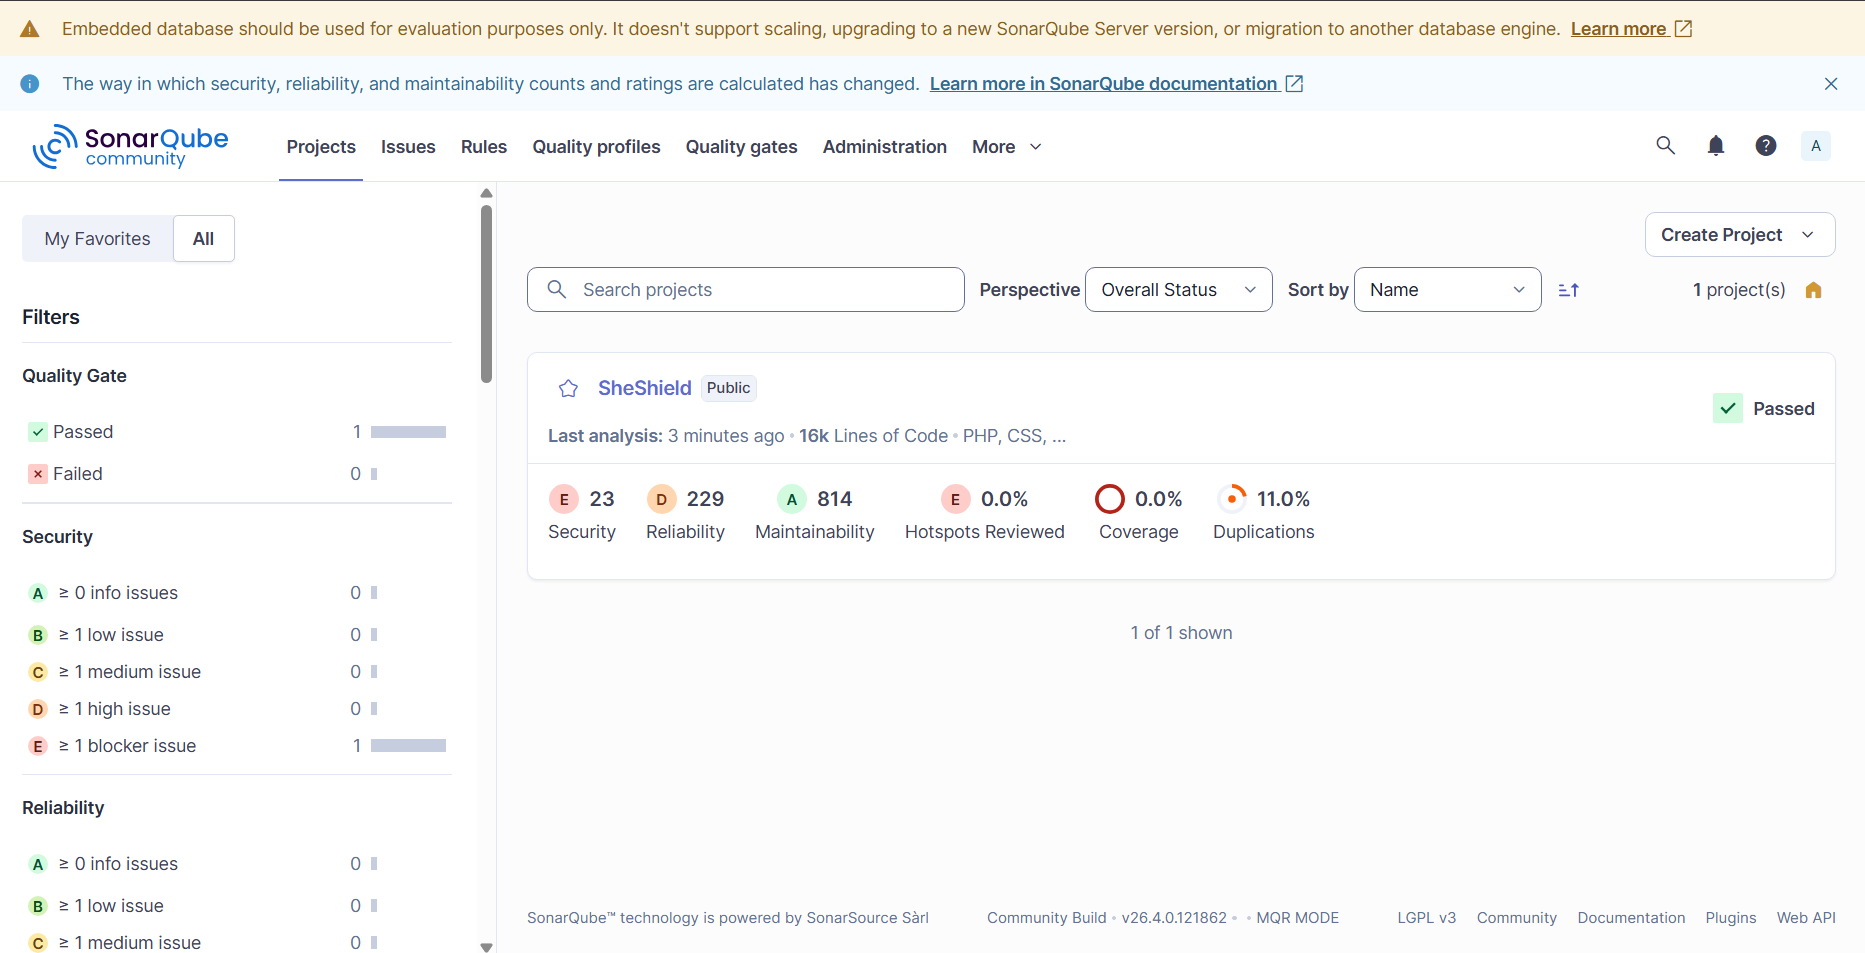Open Quality gates nav item
Image resolution: width=1865 pixels, height=953 pixels.
tap(742, 147)
